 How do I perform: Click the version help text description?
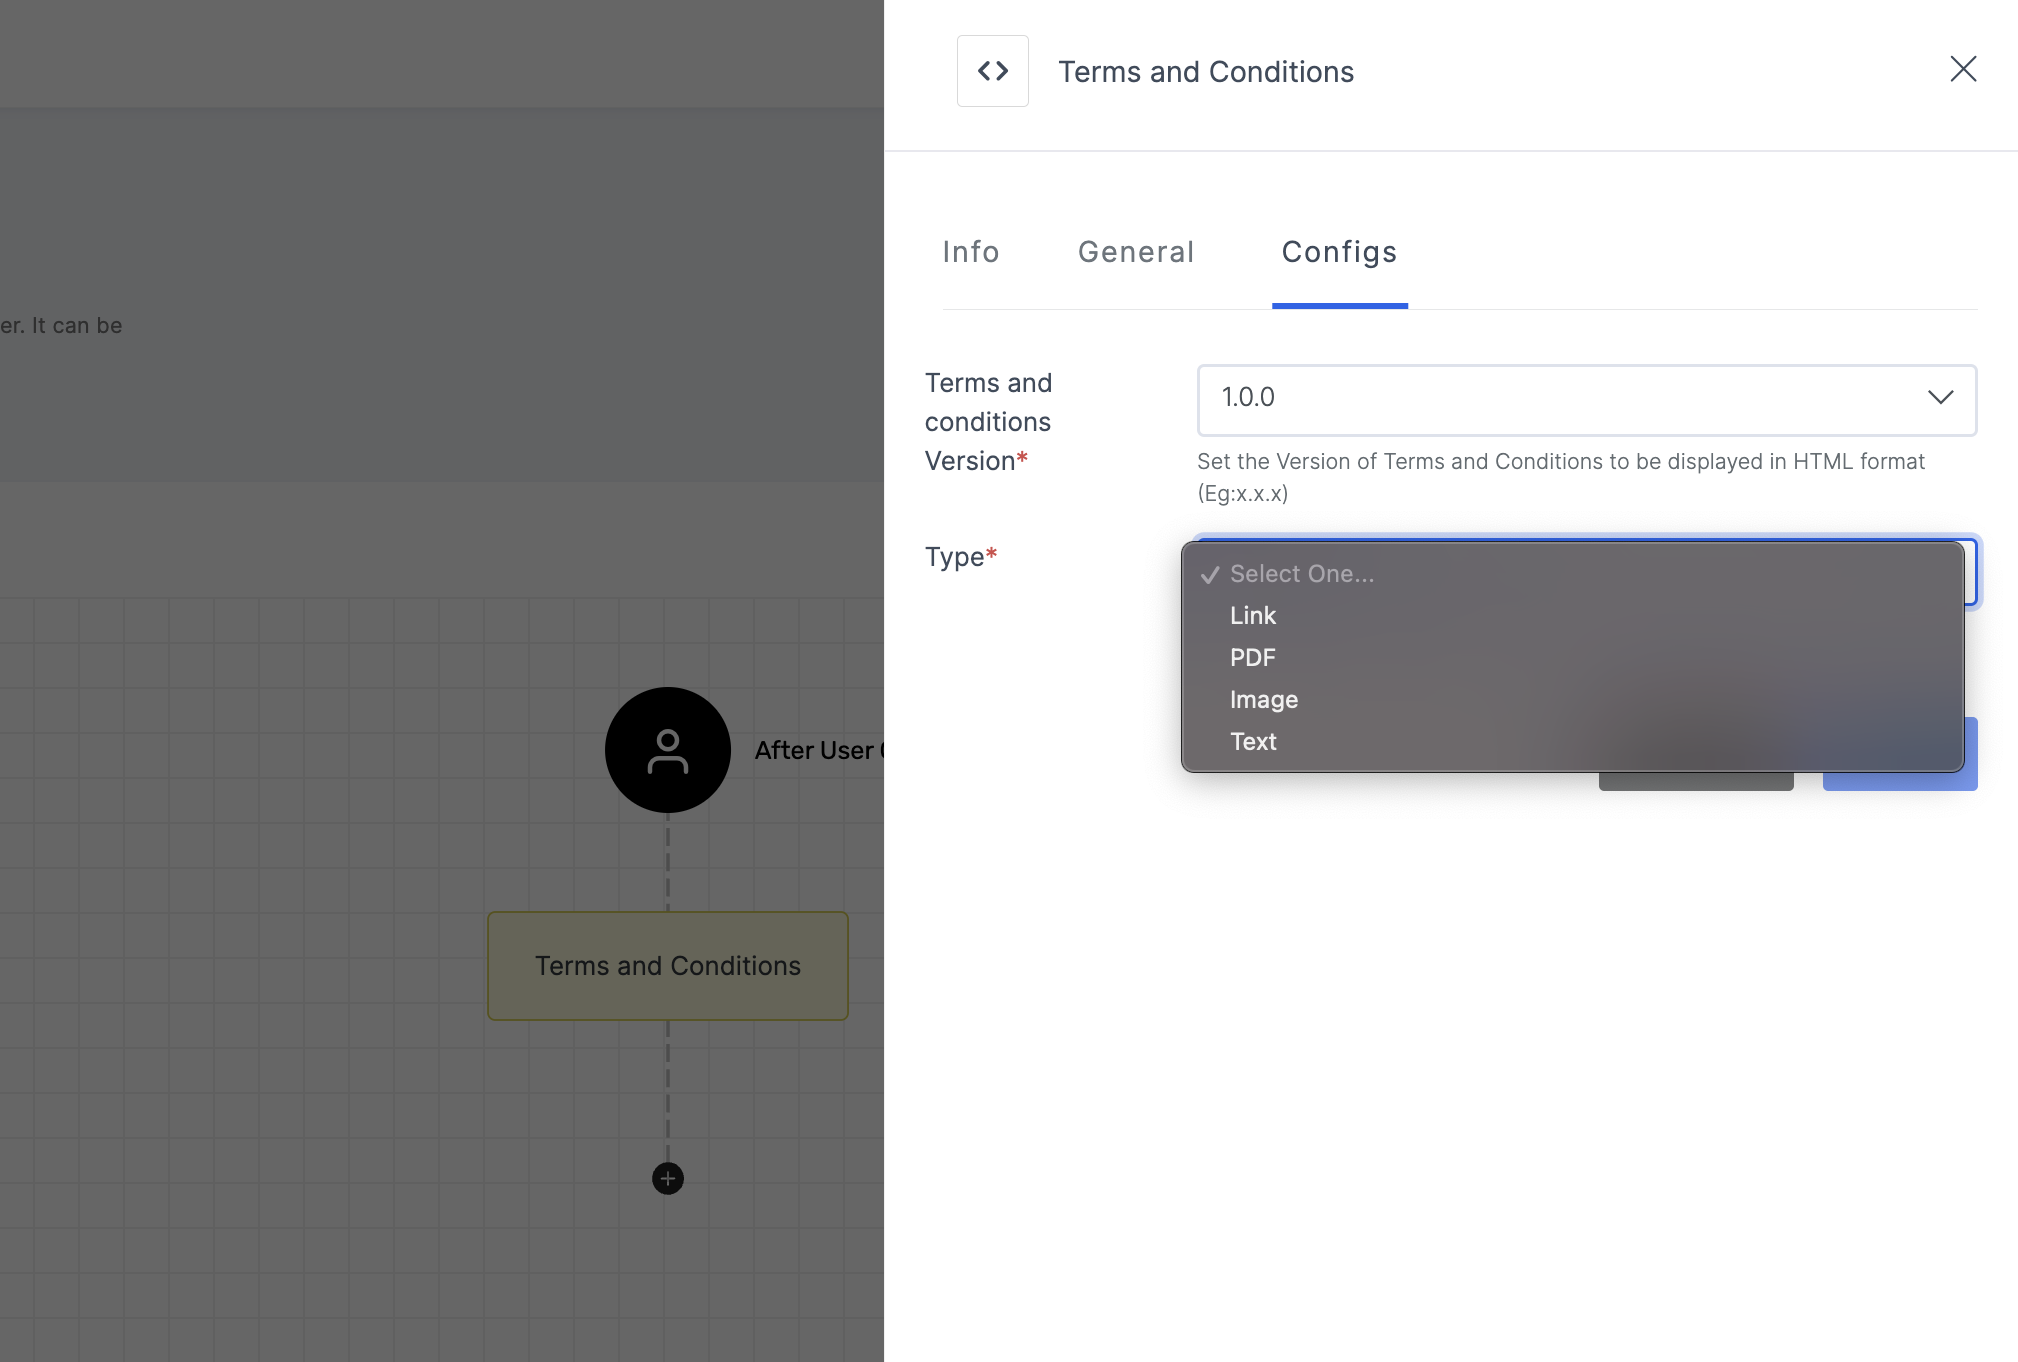1561,477
